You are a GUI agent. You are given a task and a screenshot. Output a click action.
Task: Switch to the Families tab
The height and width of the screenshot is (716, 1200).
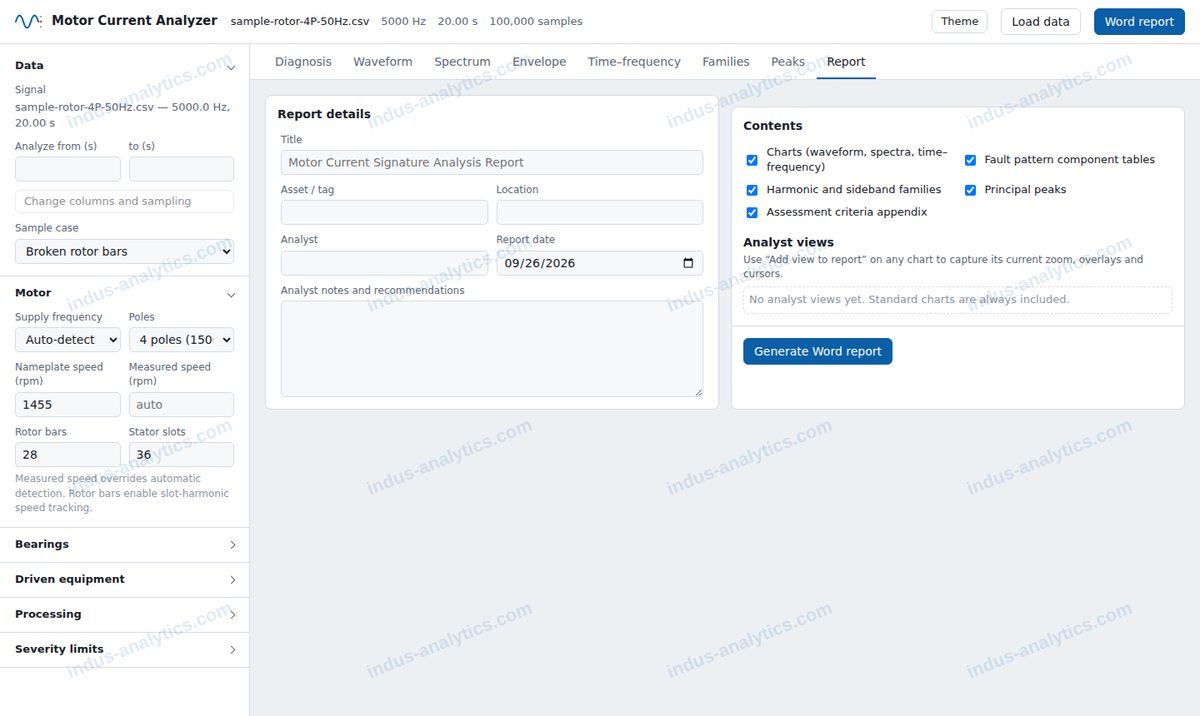point(726,62)
